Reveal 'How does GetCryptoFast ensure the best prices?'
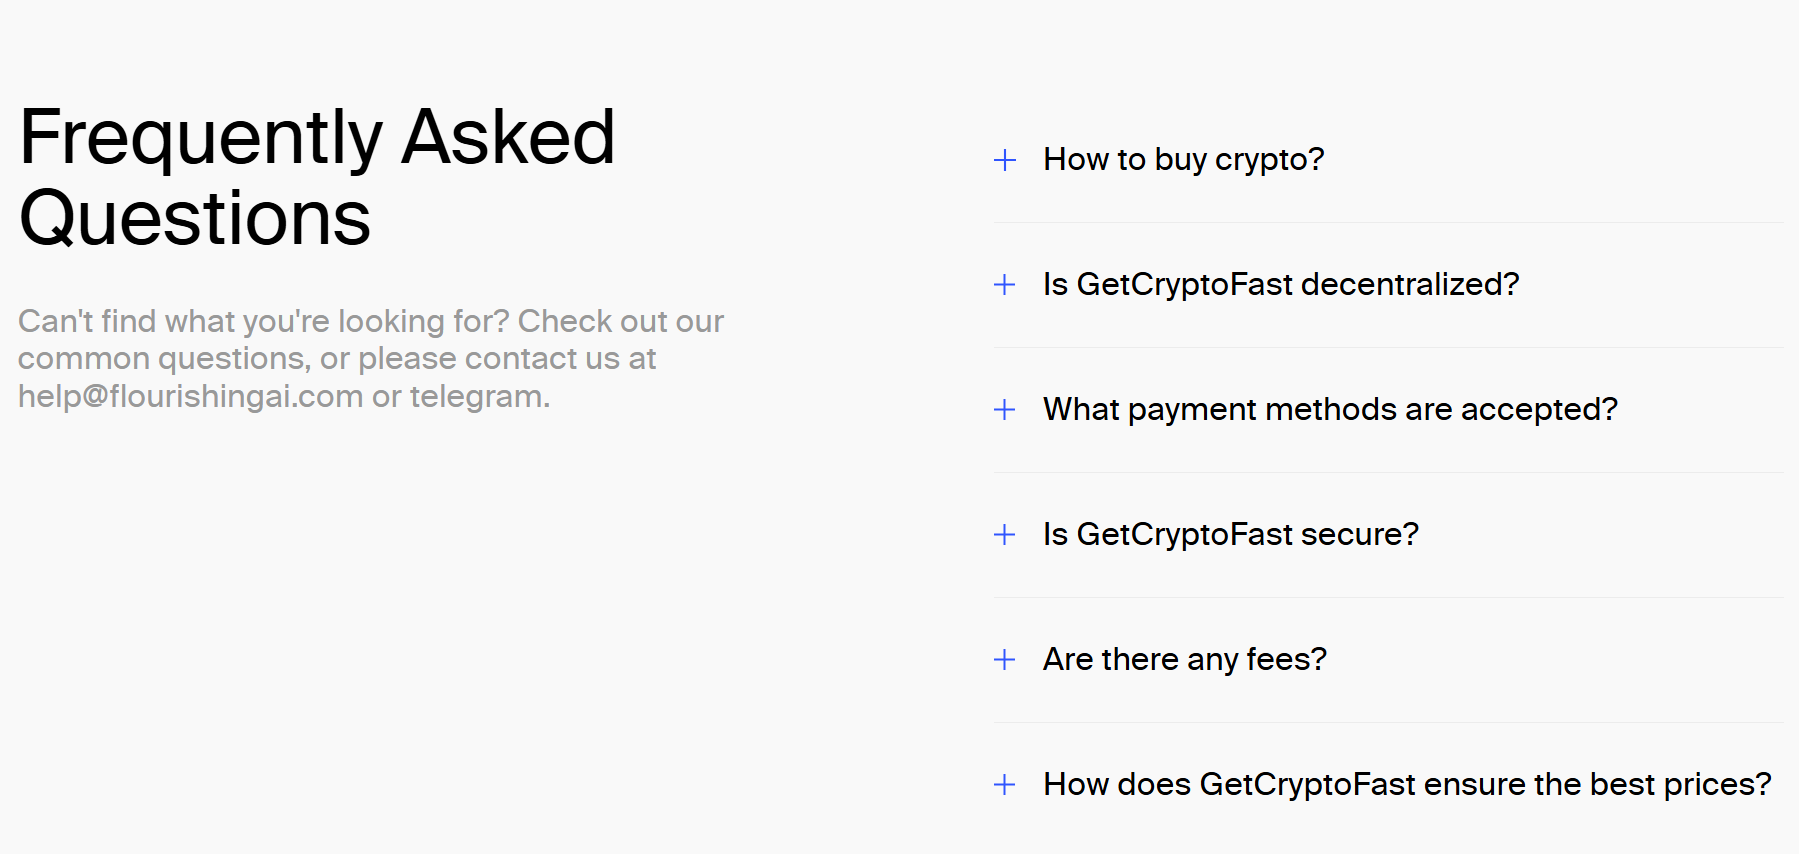The height and width of the screenshot is (854, 1799). click(1406, 785)
